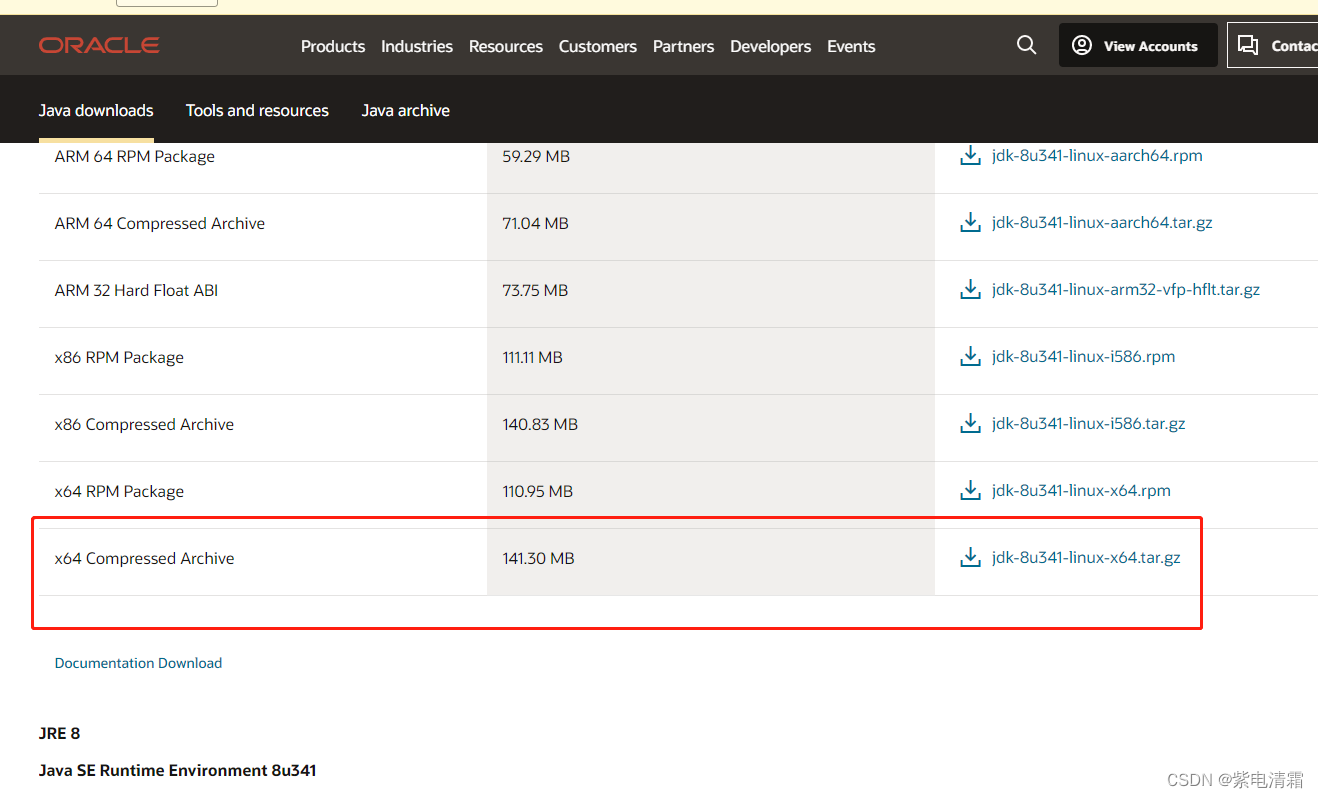Viewport: 1318px width, 798px height.
Task: Click download icon for jdk-8u341-linux-aarch64.tar.gz
Action: pos(970,223)
